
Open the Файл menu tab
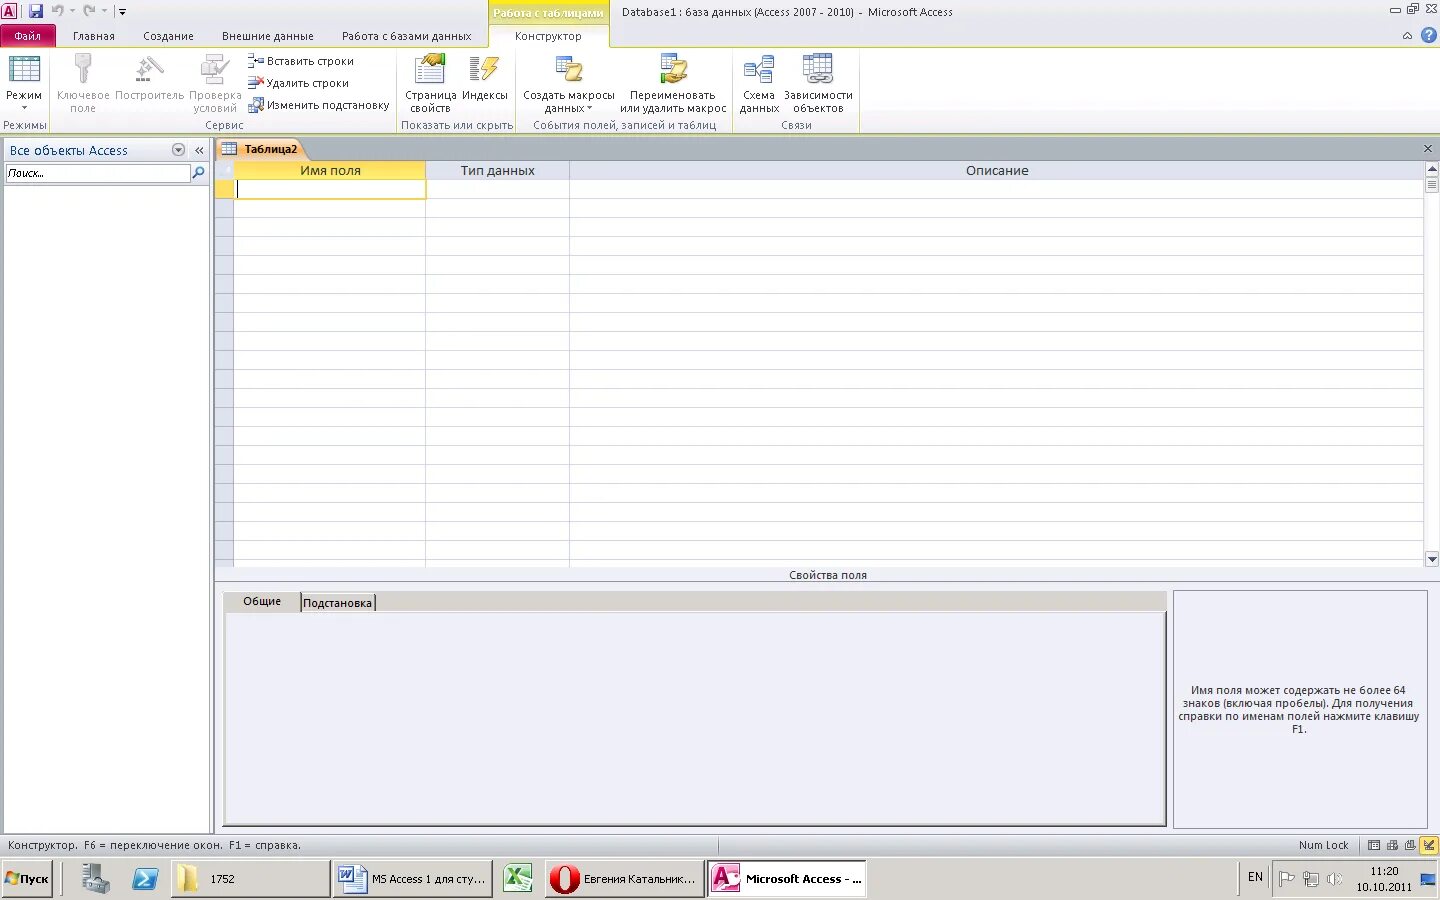click(x=28, y=36)
